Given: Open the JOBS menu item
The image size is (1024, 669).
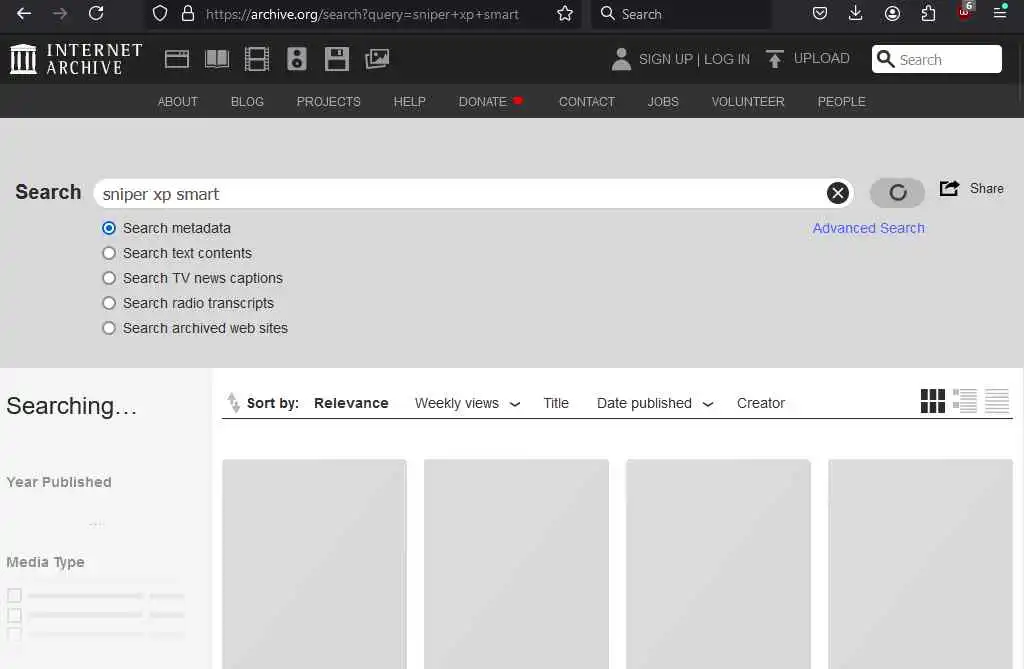Looking at the screenshot, I should coord(663,101).
